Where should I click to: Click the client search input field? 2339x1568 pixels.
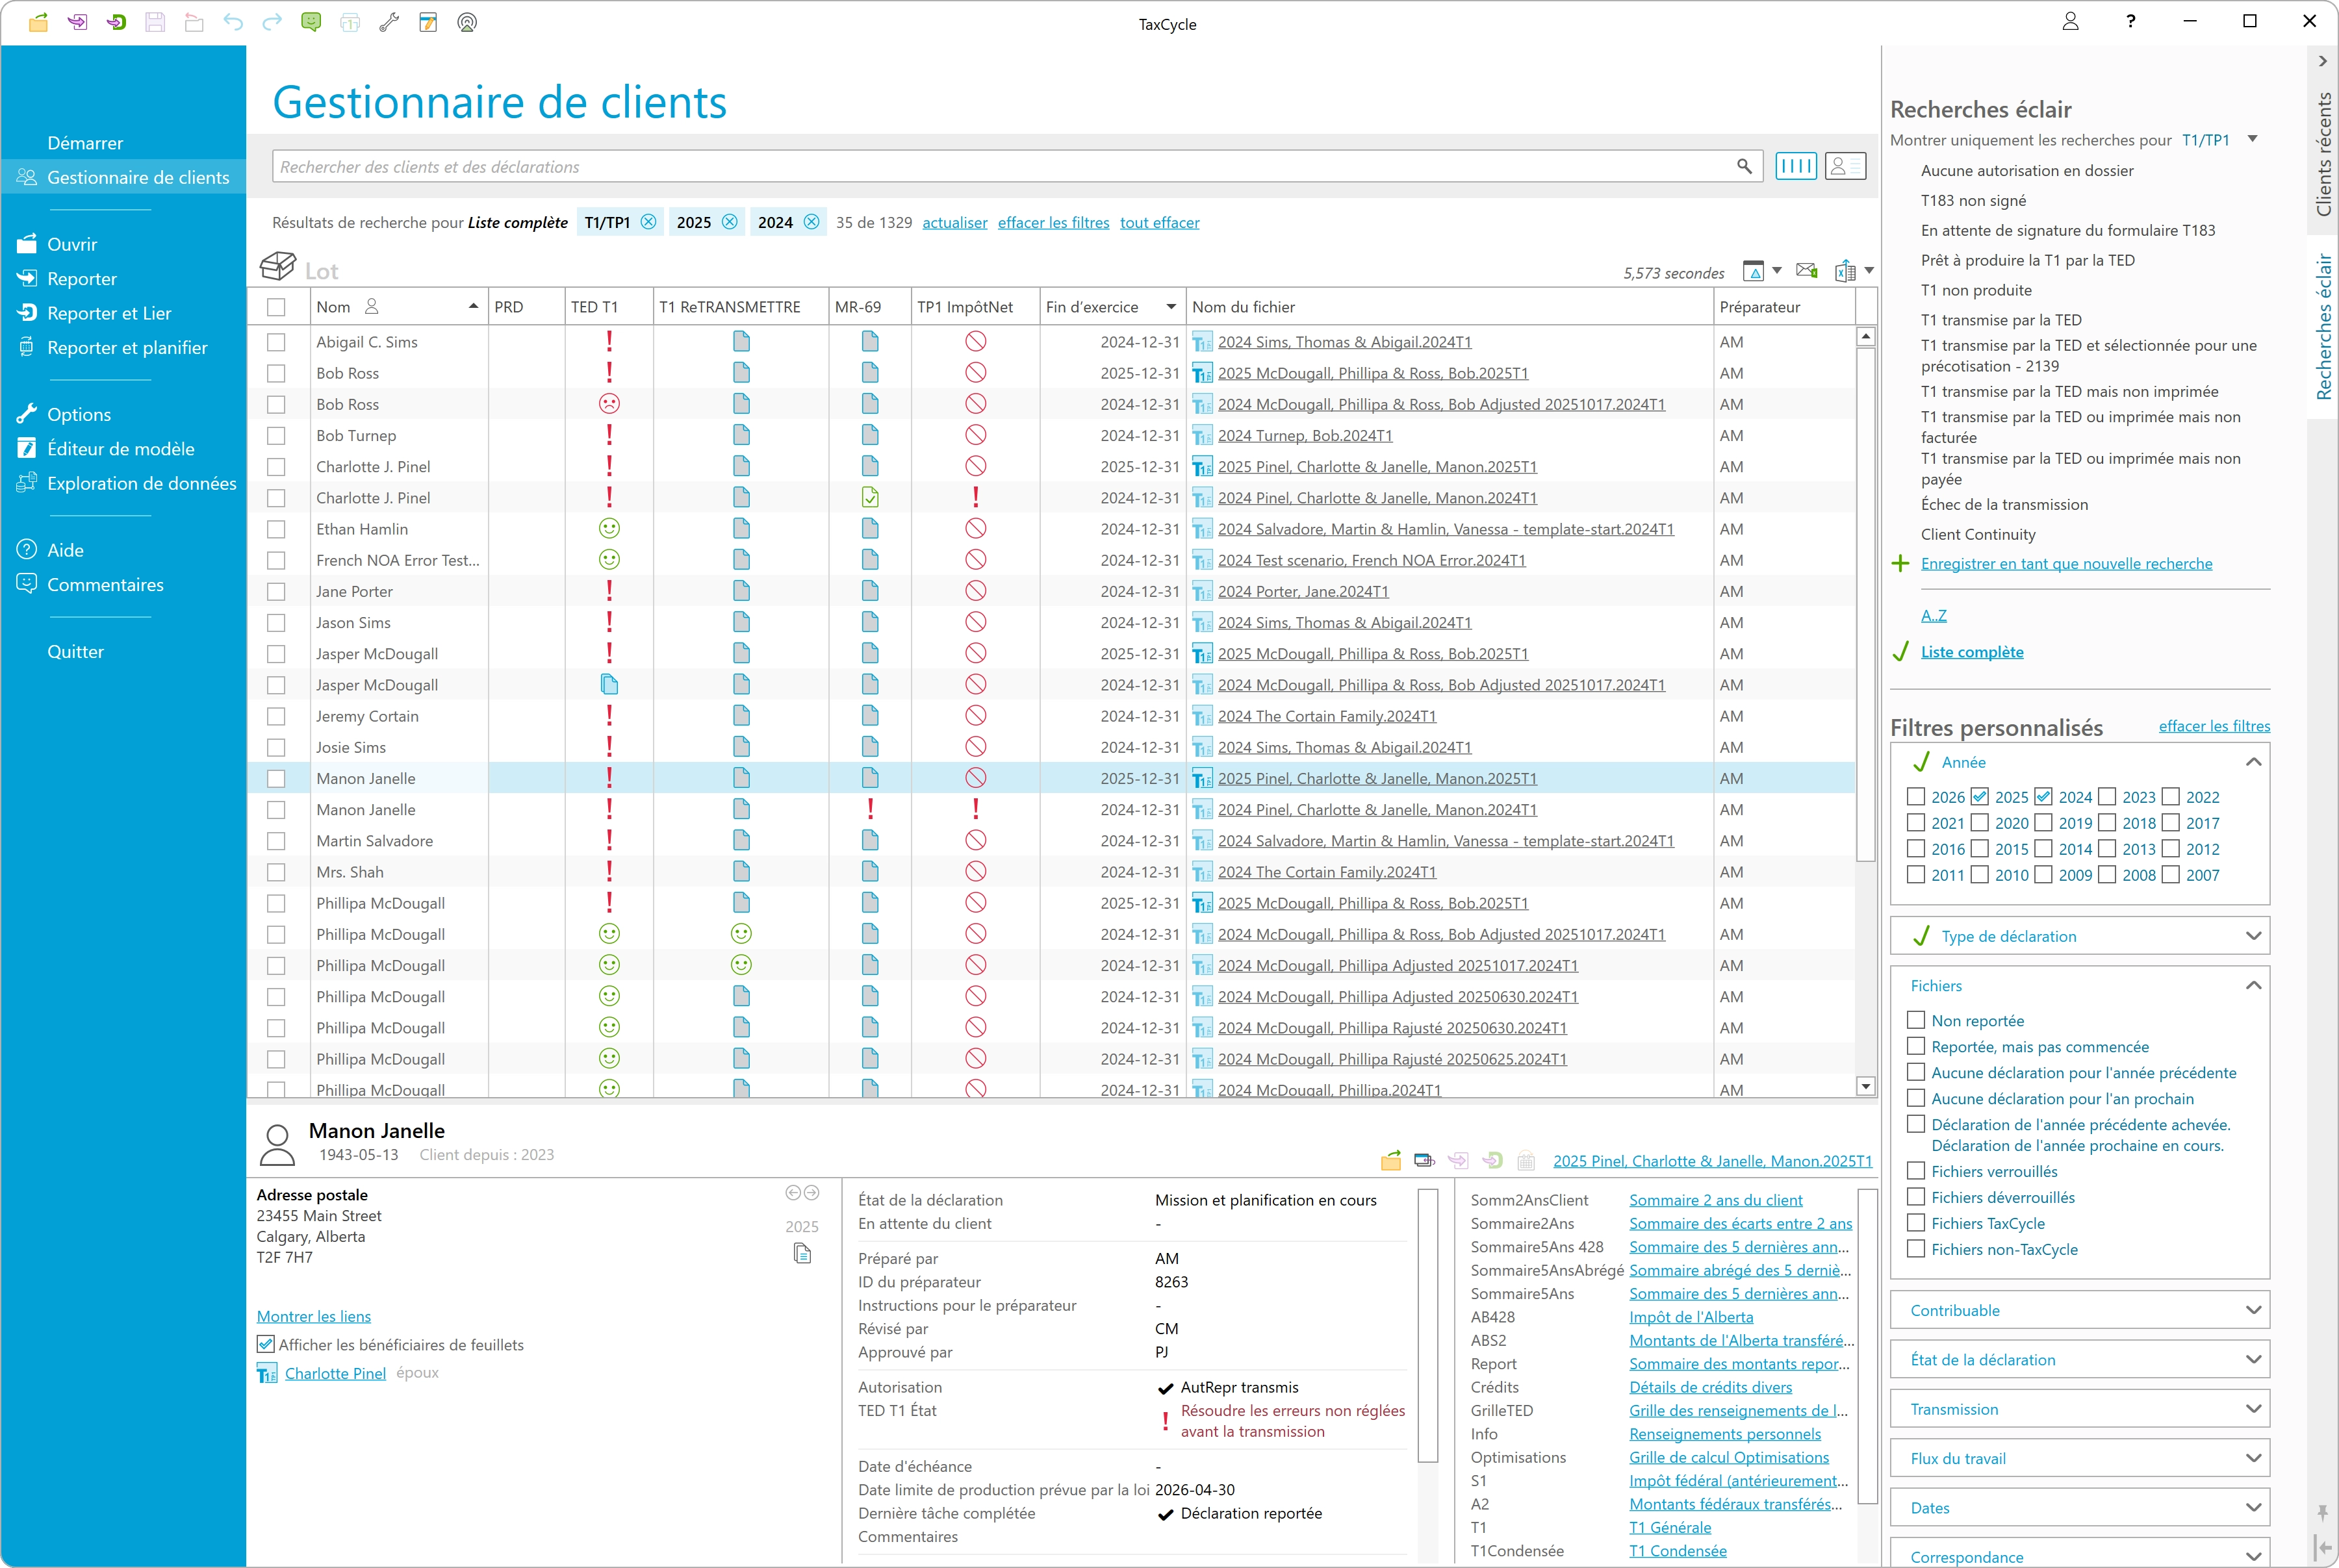coord(1000,167)
